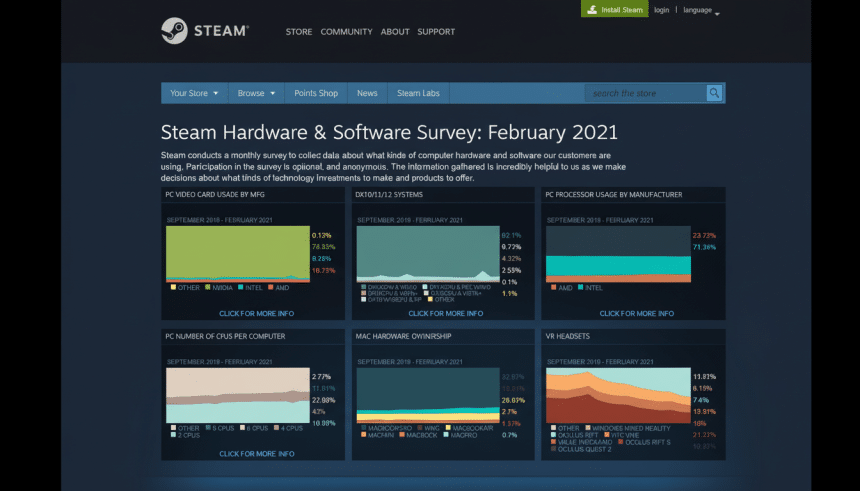Open the language dropdown
860x491 pixels.
(x=701, y=10)
